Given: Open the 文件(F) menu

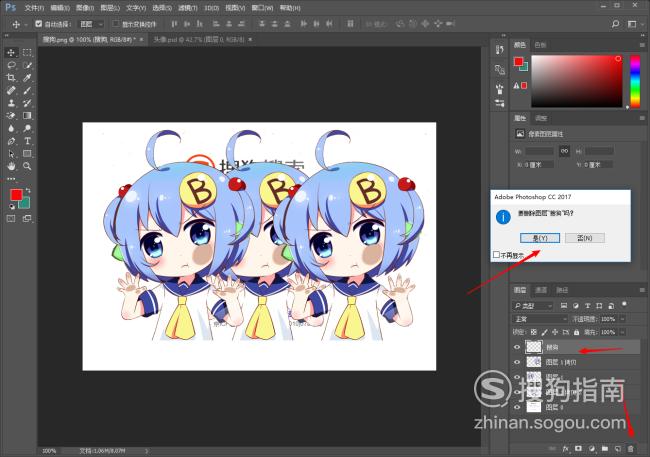Looking at the screenshot, I should point(34,8).
